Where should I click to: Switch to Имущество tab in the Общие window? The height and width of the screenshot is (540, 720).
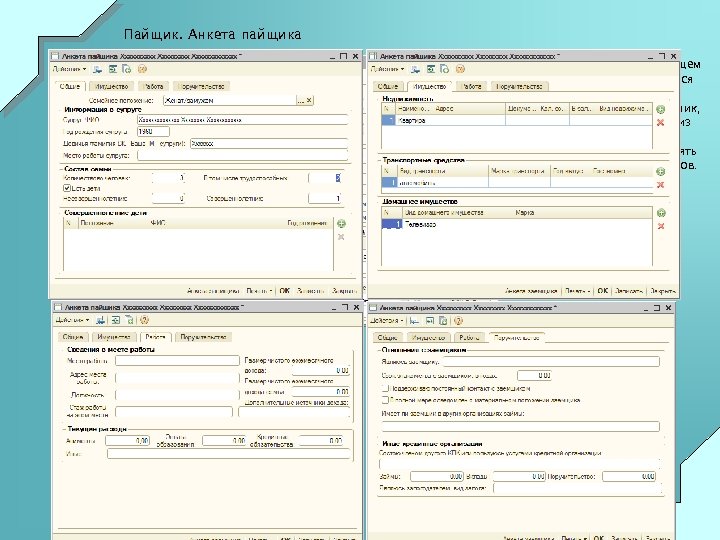click(112, 86)
